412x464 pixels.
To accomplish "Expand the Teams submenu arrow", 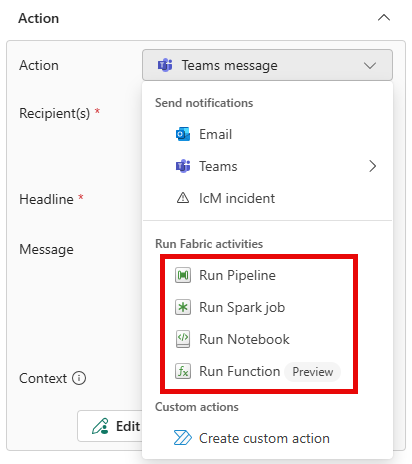I will coord(372,166).
